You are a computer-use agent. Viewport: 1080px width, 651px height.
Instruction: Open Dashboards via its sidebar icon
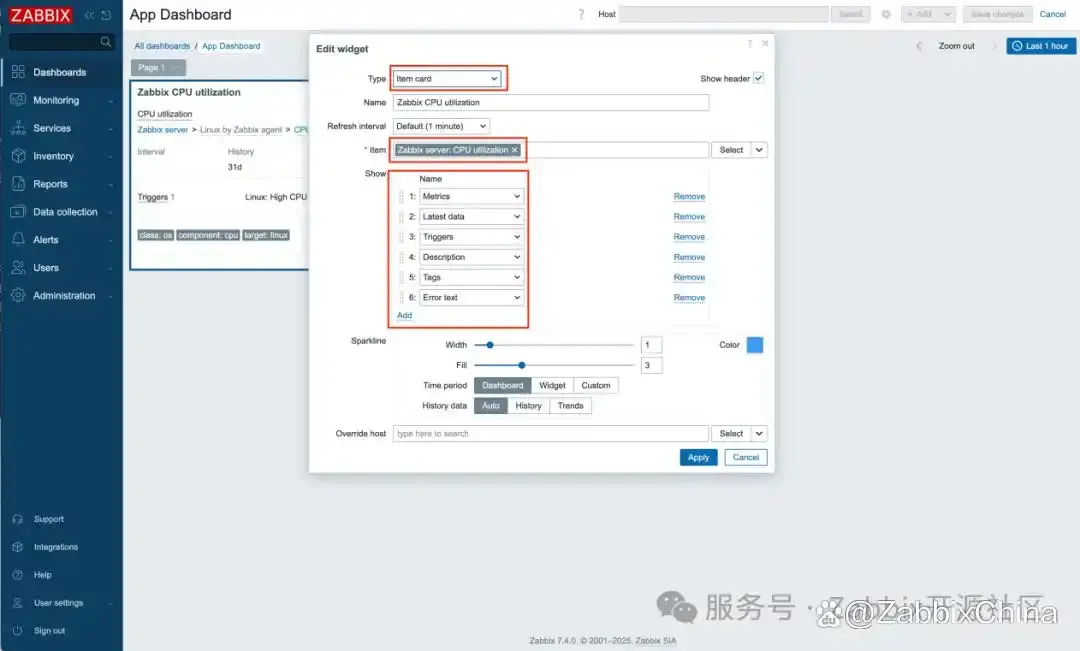pyautogui.click(x=19, y=72)
